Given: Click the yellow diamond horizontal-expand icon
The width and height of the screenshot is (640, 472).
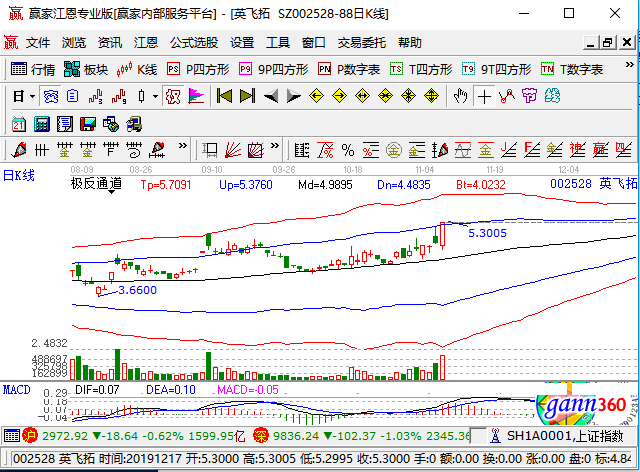Looking at the screenshot, I should (x=362, y=96).
